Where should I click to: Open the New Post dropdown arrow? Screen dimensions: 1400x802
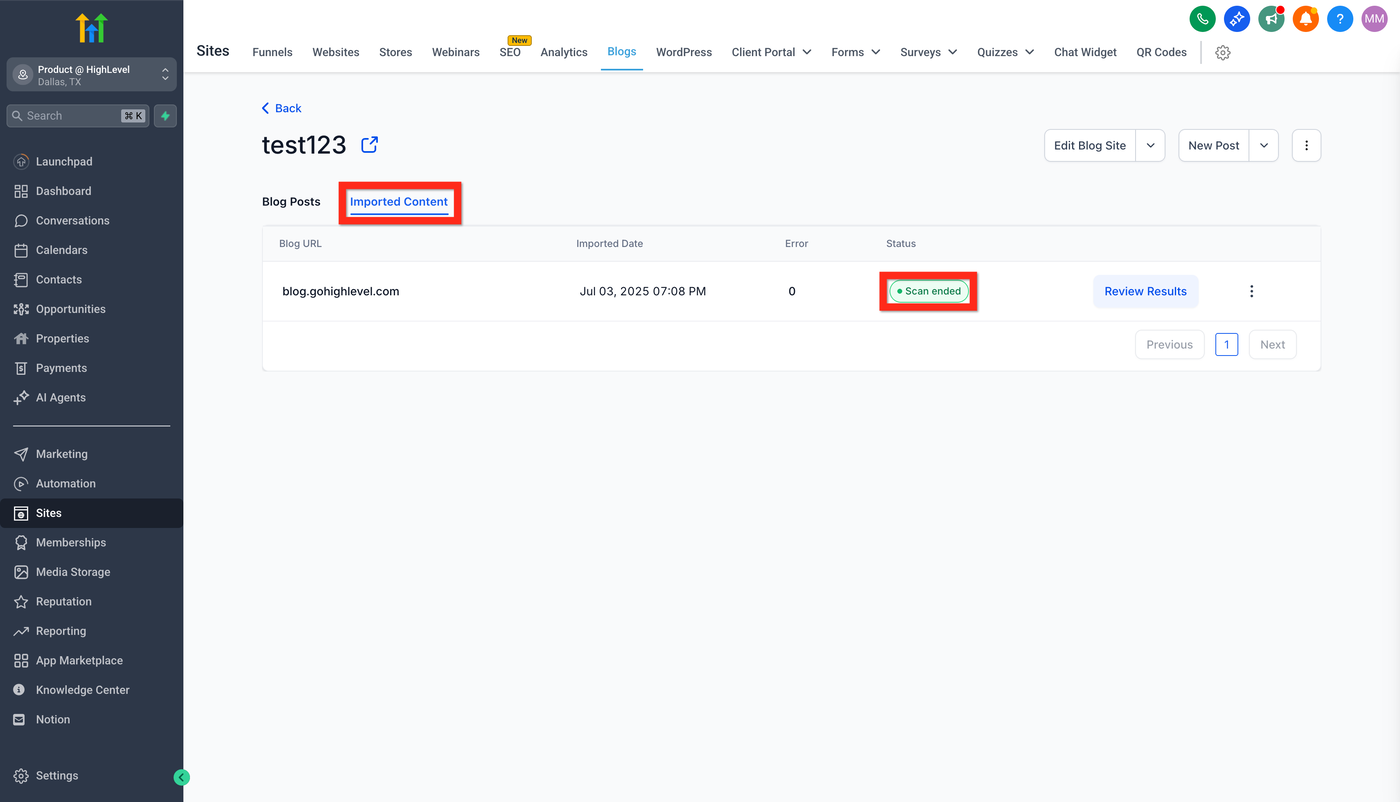(1264, 145)
